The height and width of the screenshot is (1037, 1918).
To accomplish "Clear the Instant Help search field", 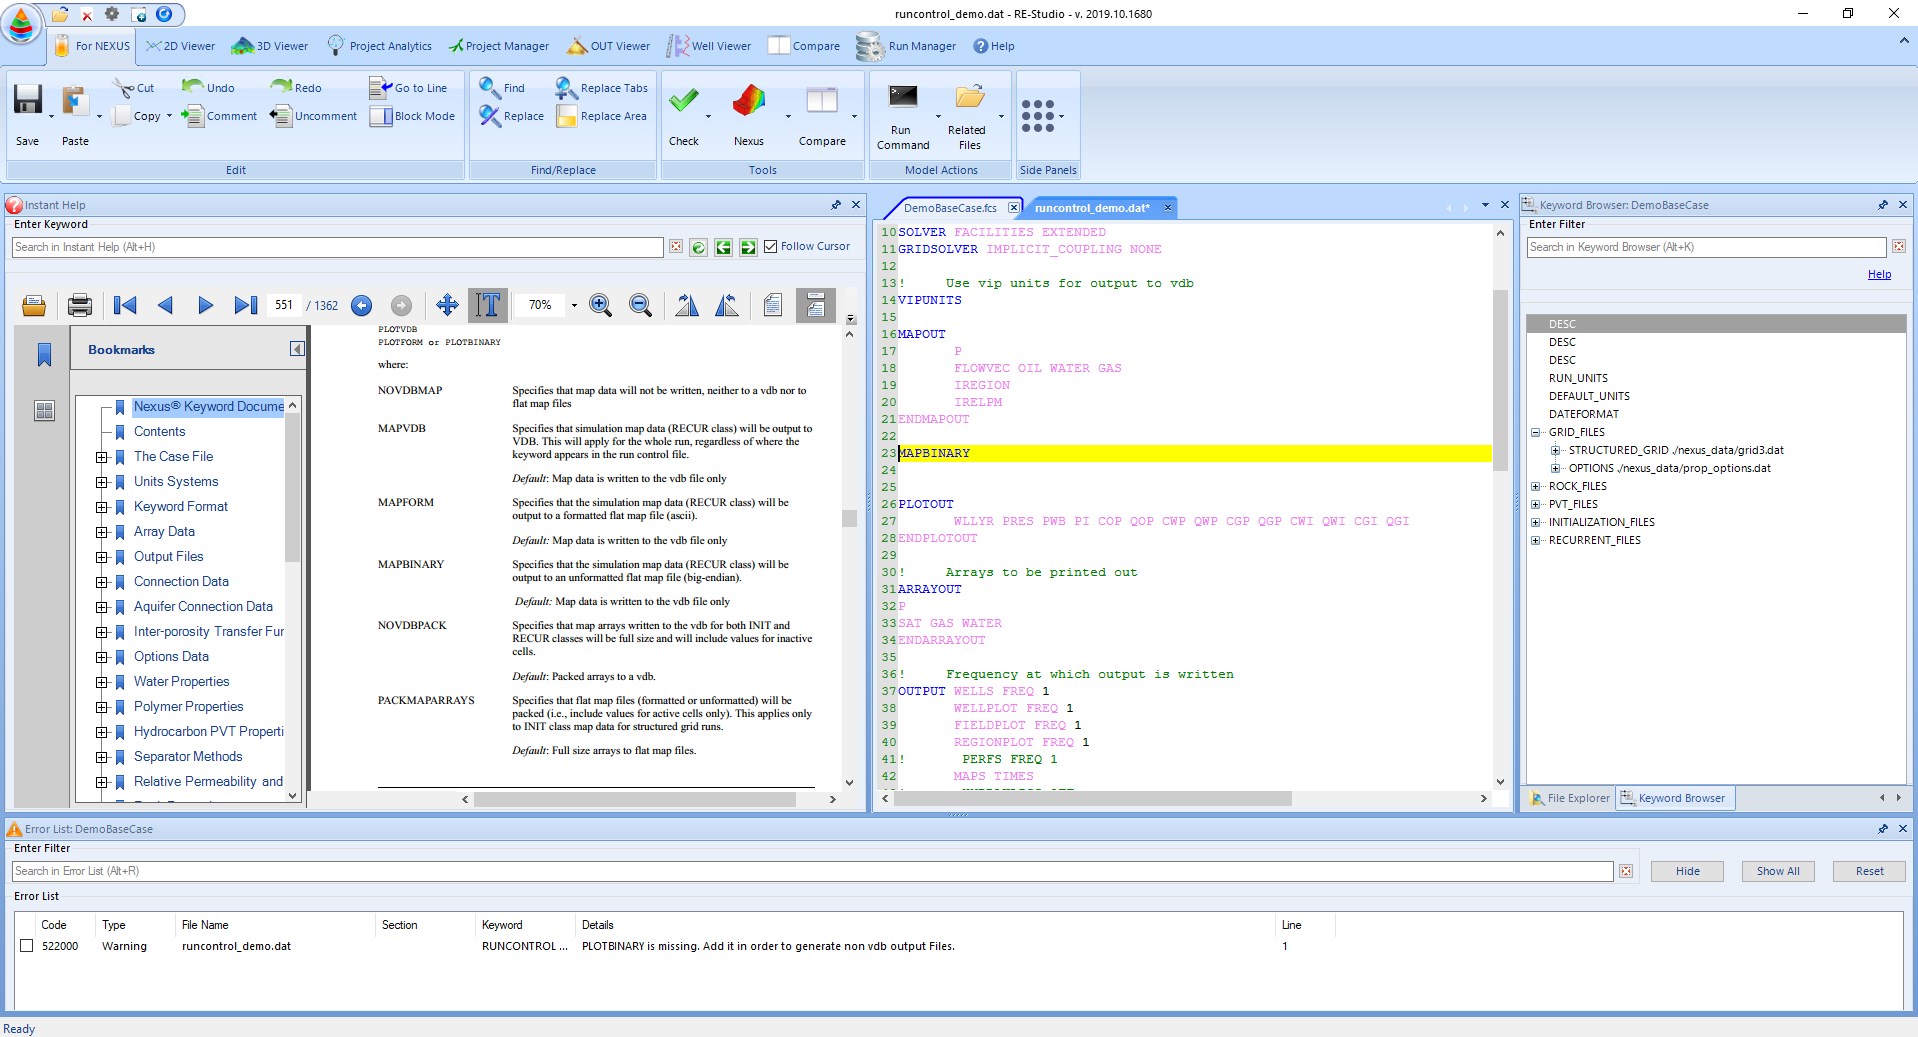I will click(x=676, y=247).
